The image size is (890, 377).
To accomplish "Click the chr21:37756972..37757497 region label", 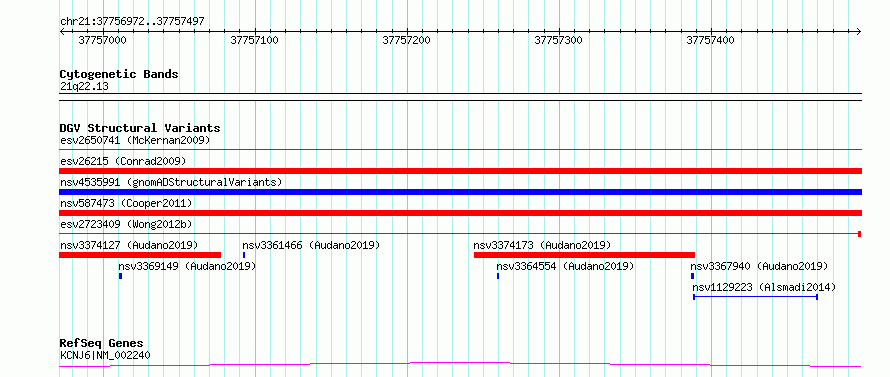I will coord(132,22).
